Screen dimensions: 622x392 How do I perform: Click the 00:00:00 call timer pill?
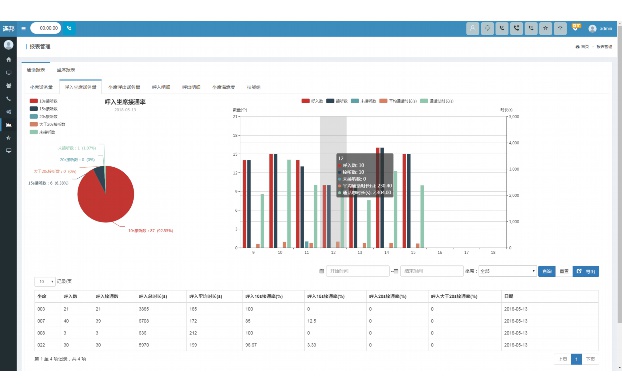pos(46,28)
